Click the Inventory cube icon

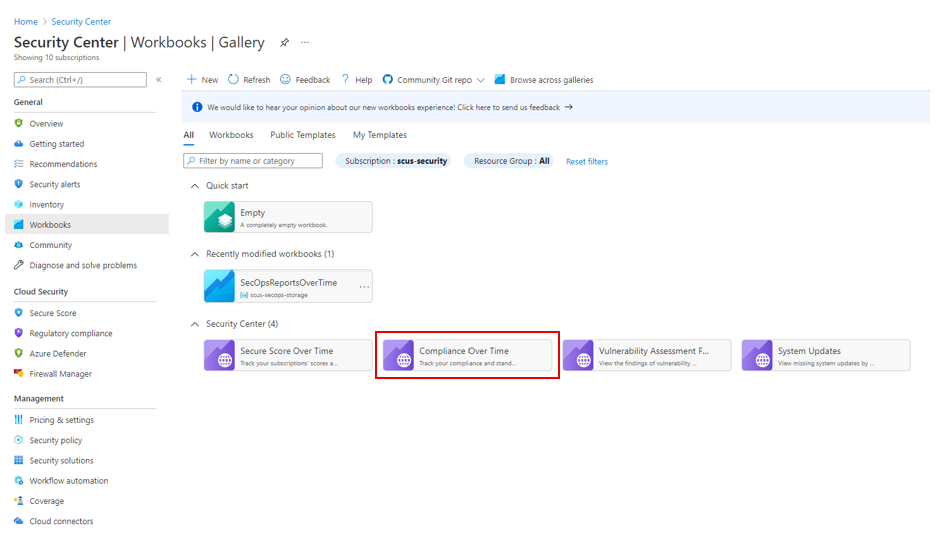coord(19,205)
